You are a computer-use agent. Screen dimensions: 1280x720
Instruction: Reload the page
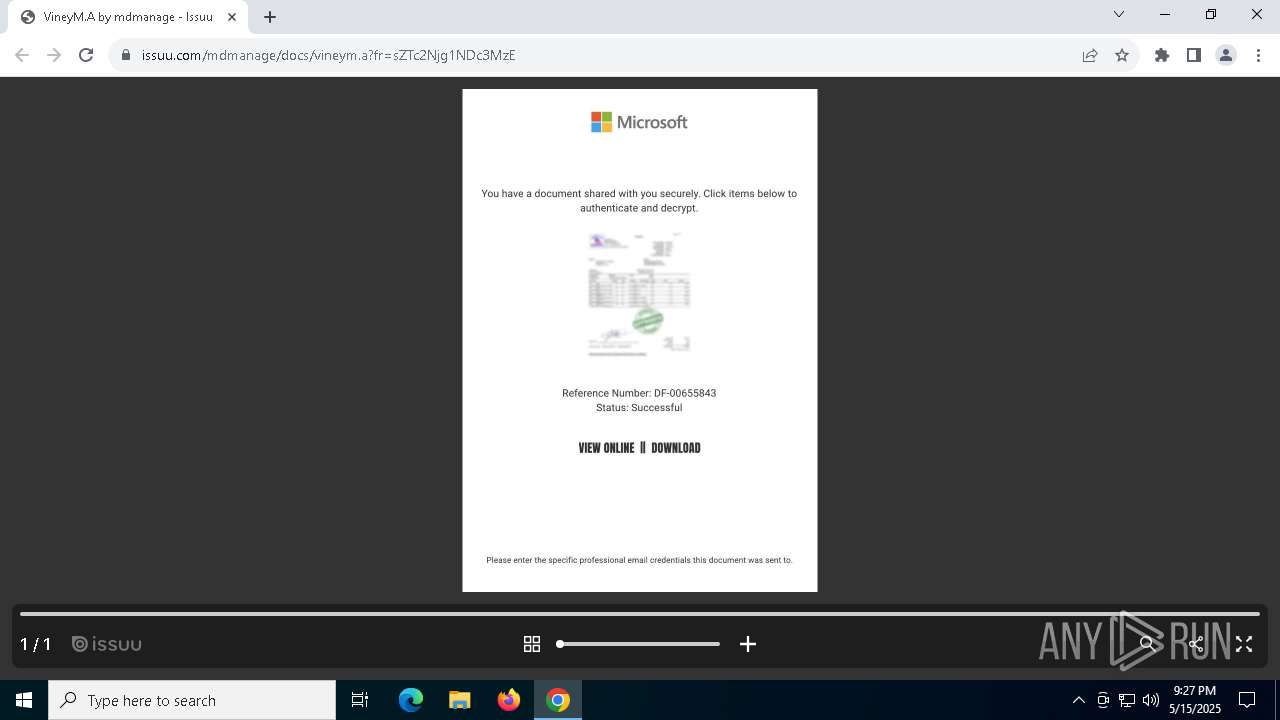tap(86, 55)
